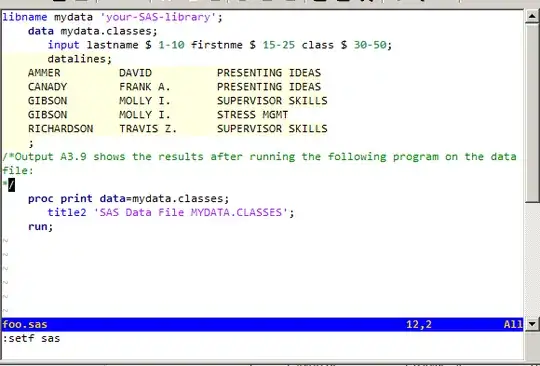Click the 'run;' statement
This screenshot has height=366, width=540.
(41, 227)
